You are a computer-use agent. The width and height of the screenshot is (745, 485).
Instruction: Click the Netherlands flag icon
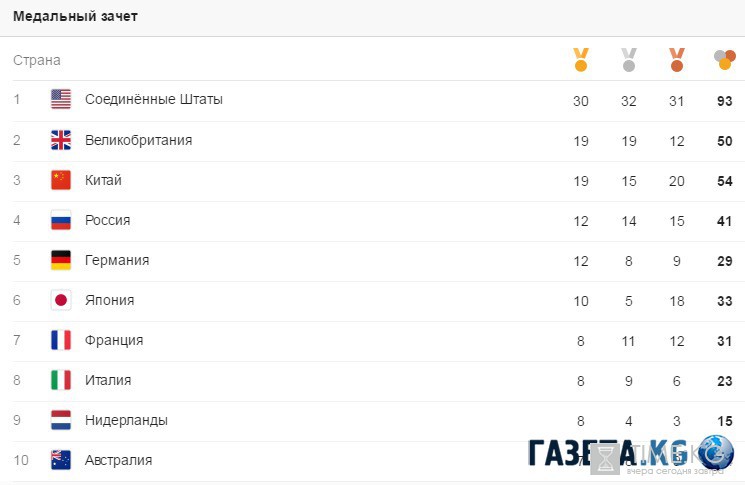pyautogui.click(x=61, y=420)
